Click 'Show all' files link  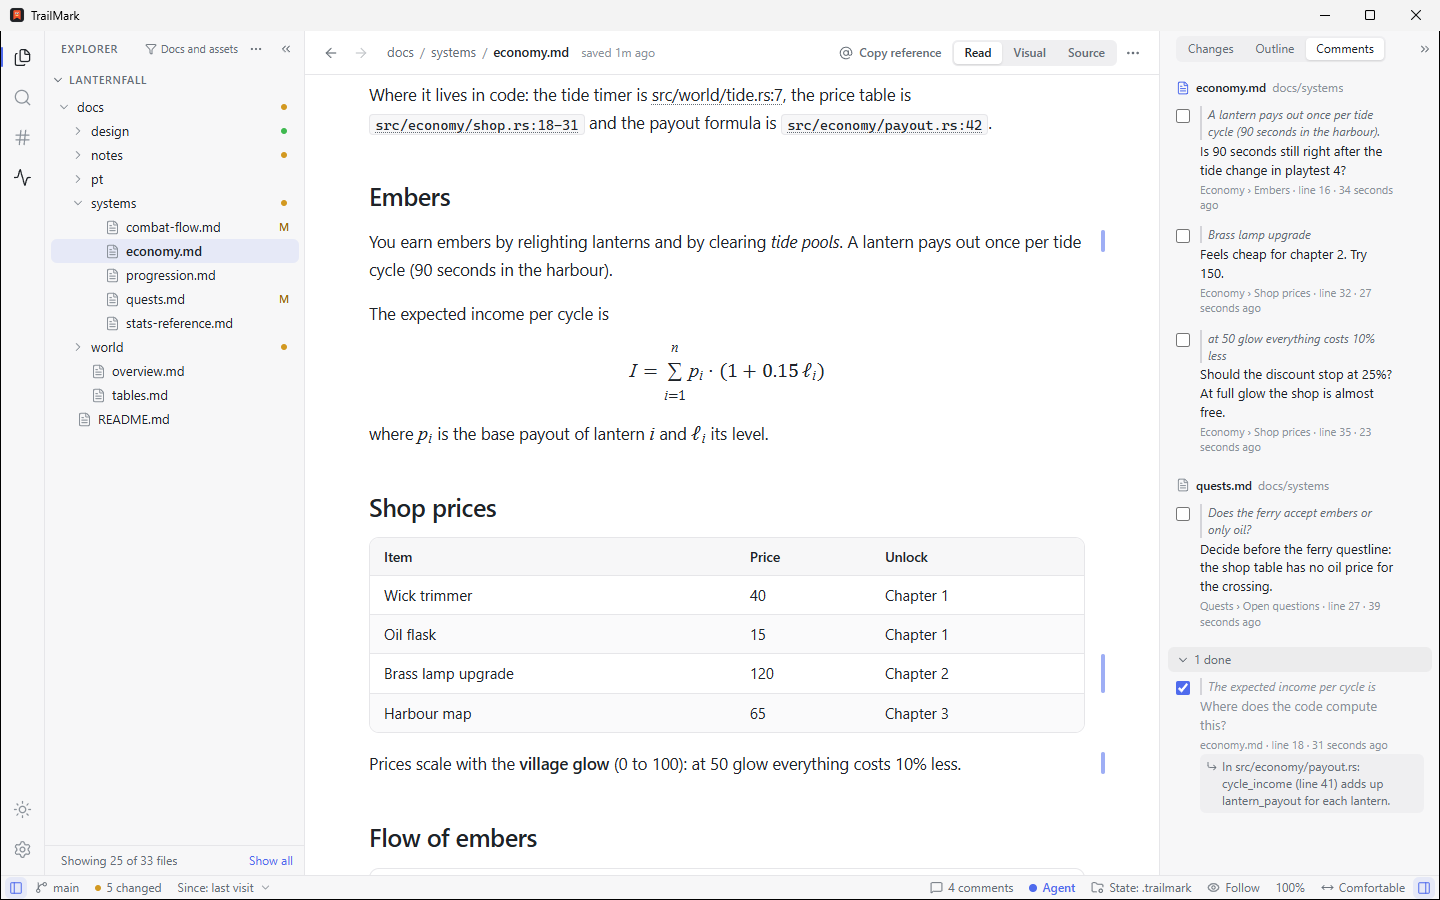tap(271, 861)
